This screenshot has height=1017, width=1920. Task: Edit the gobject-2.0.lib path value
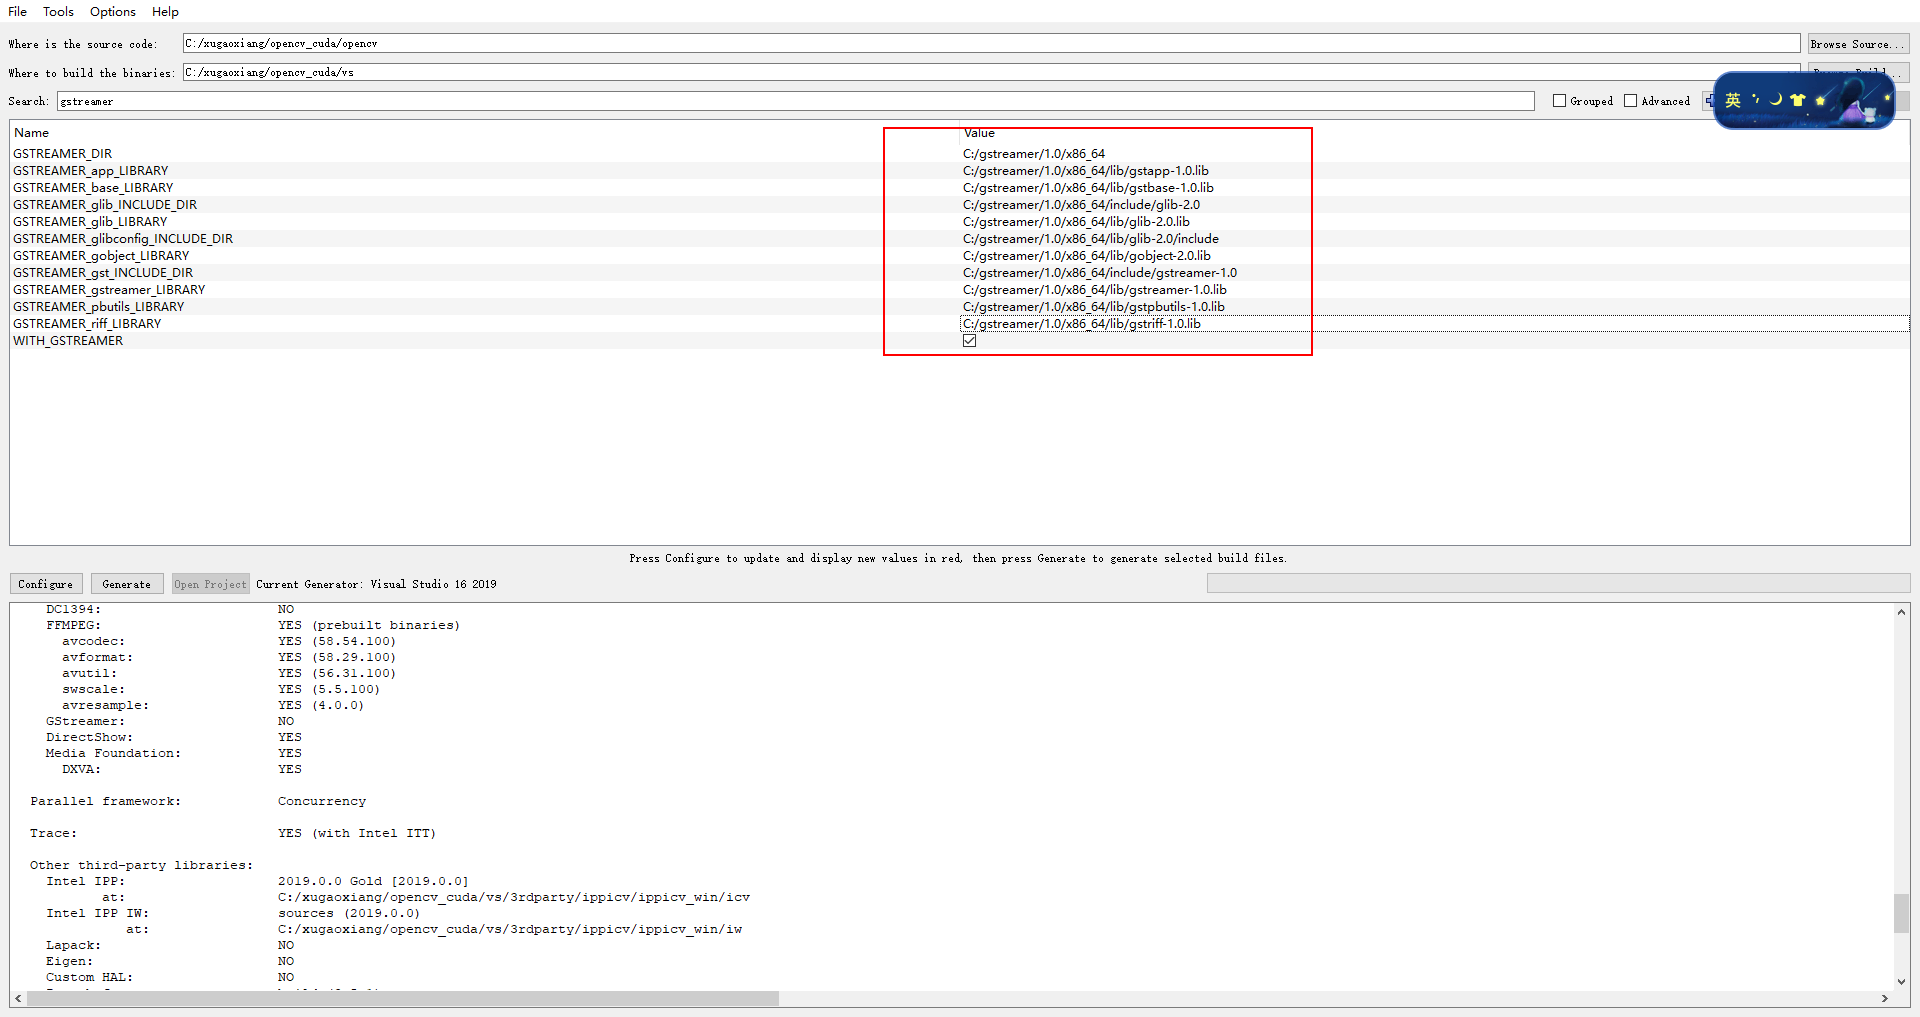[x=1087, y=256]
